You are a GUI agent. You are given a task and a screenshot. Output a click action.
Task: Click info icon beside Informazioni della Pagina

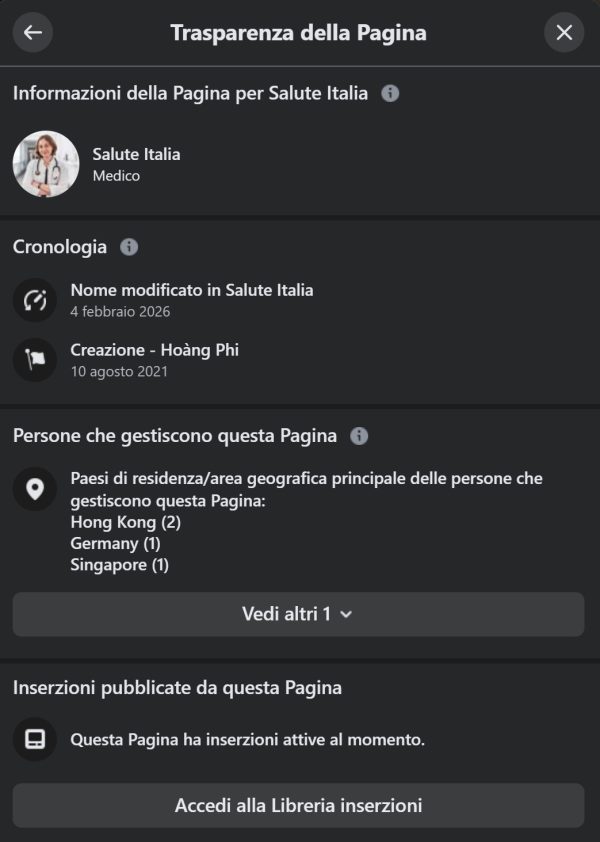click(391, 93)
